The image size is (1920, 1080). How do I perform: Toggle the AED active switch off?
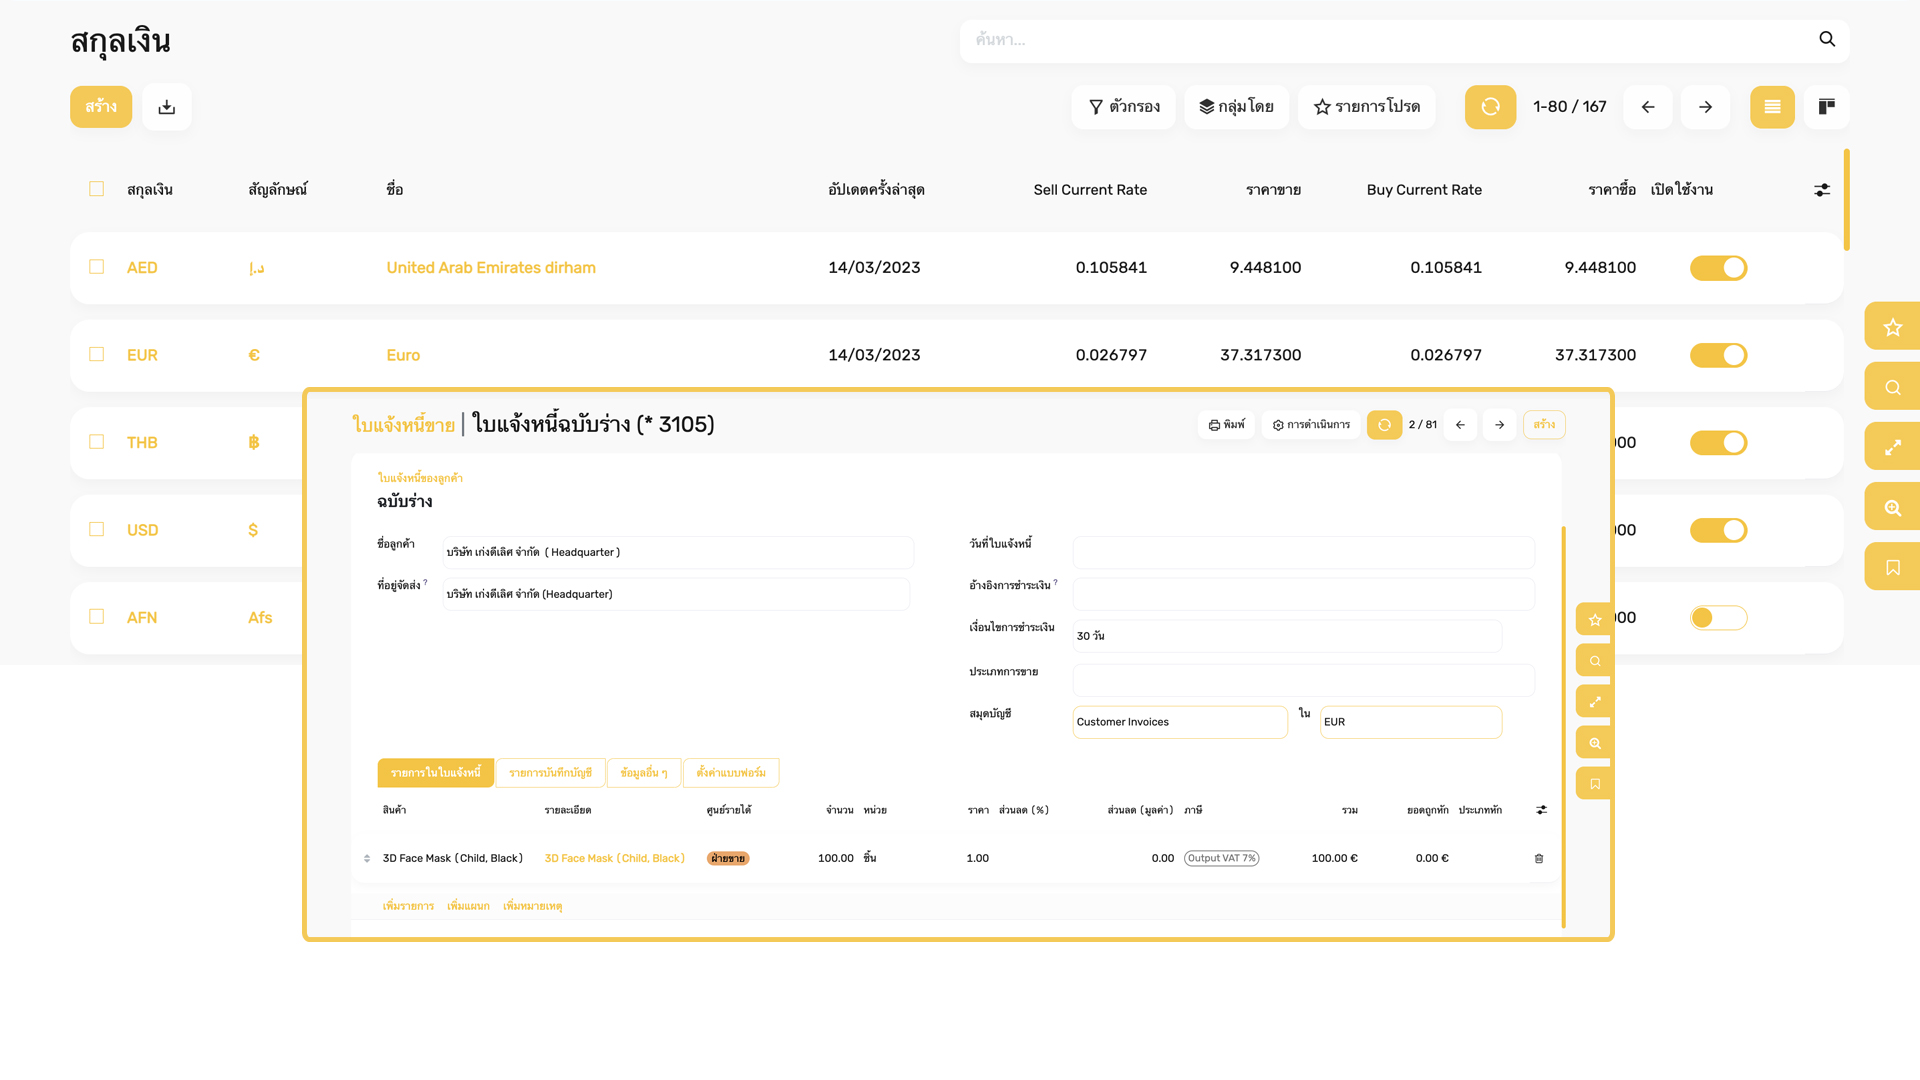pos(1718,268)
